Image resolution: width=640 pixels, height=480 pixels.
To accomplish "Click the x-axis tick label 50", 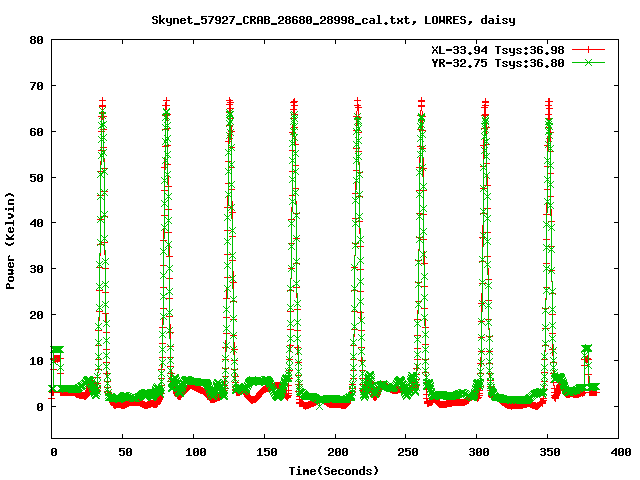I will (x=125, y=452).
